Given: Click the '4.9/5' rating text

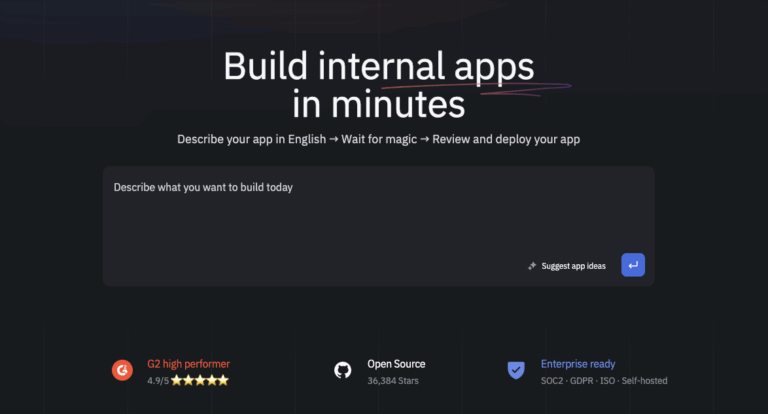Looking at the screenshot, I should 158,381.
